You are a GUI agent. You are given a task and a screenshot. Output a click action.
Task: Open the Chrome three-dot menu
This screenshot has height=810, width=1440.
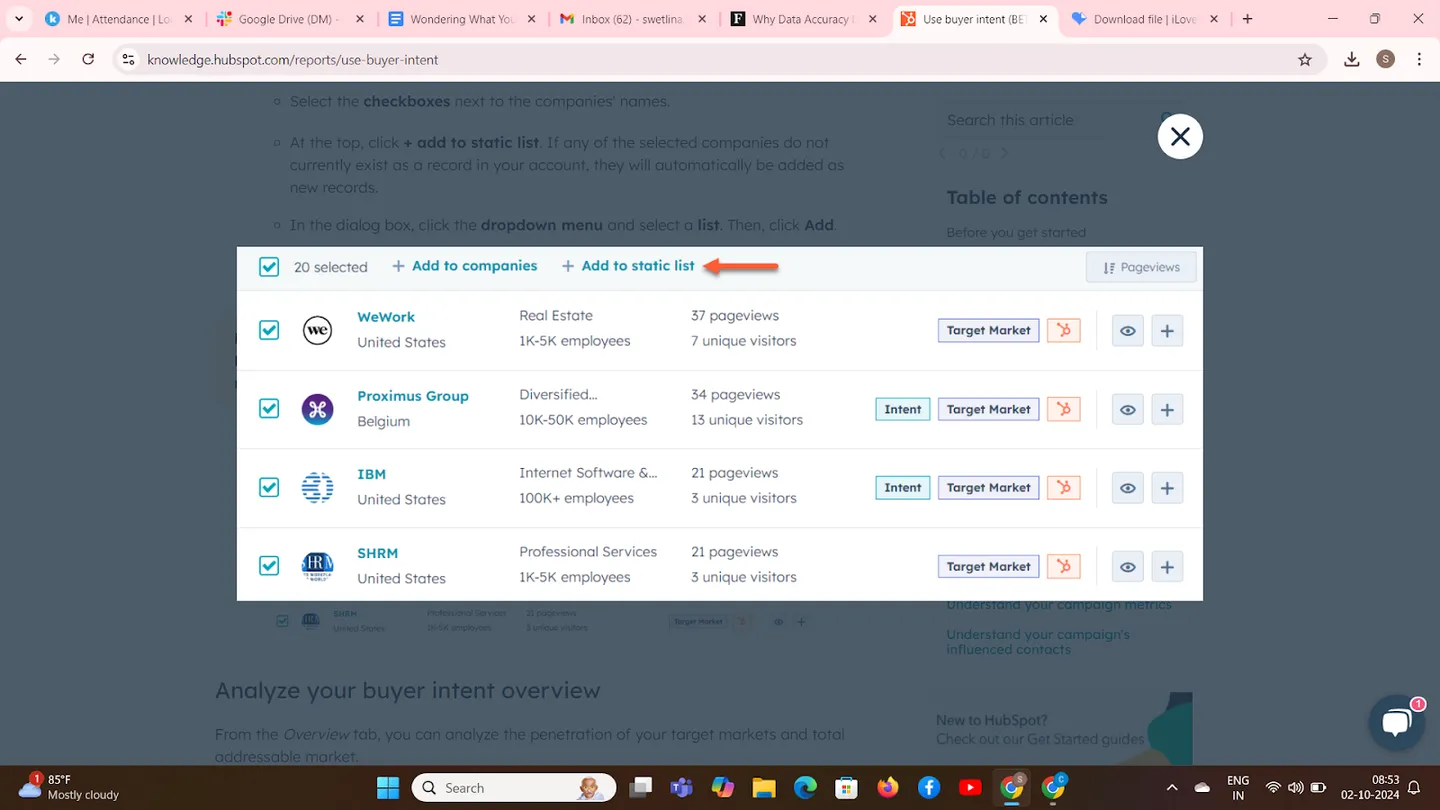click(1419, 60)
